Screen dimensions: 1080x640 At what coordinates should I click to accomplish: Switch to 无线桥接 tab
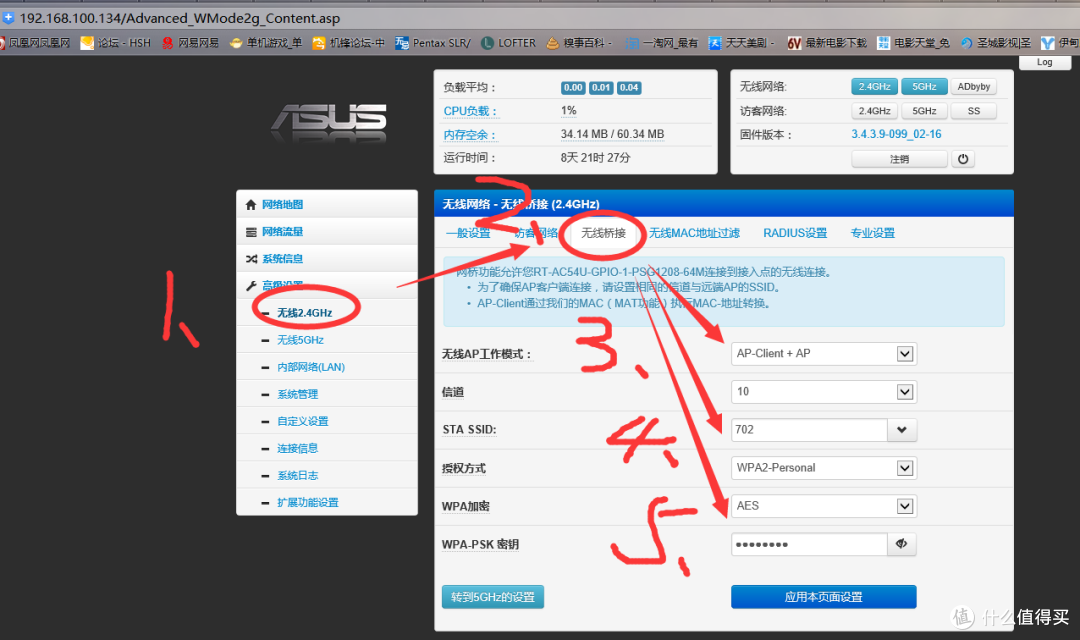pos(603,233)
